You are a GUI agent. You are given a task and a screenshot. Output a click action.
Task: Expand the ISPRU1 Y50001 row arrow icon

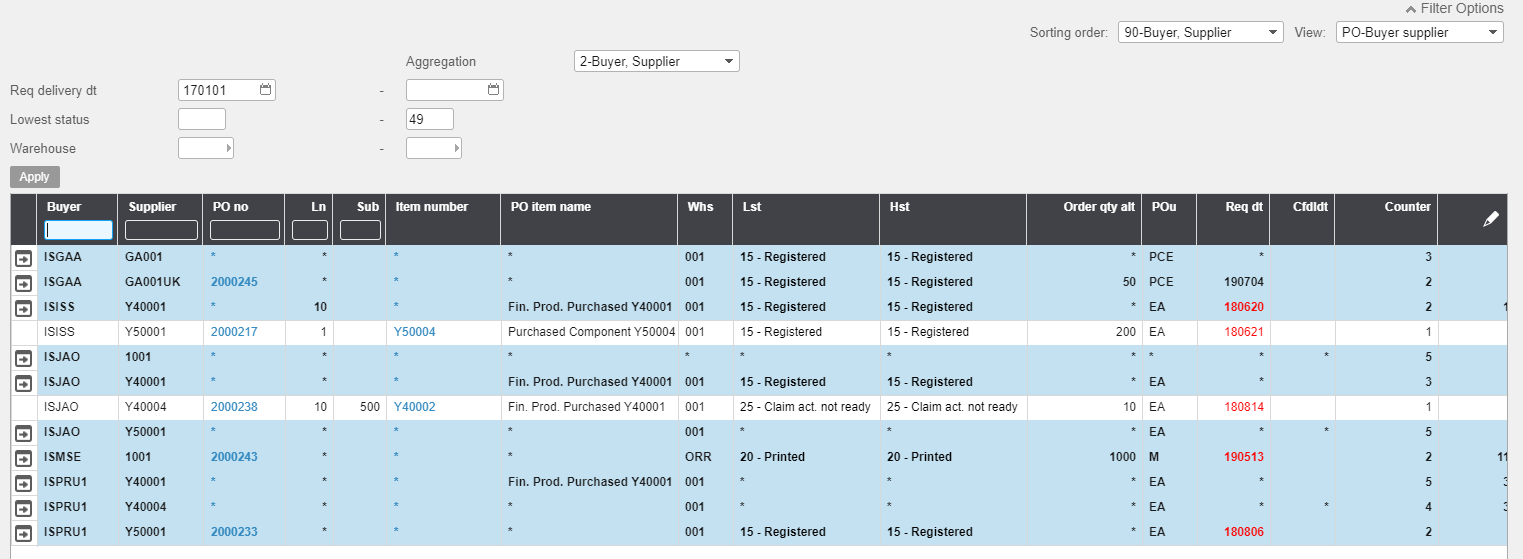click(24, 533)
